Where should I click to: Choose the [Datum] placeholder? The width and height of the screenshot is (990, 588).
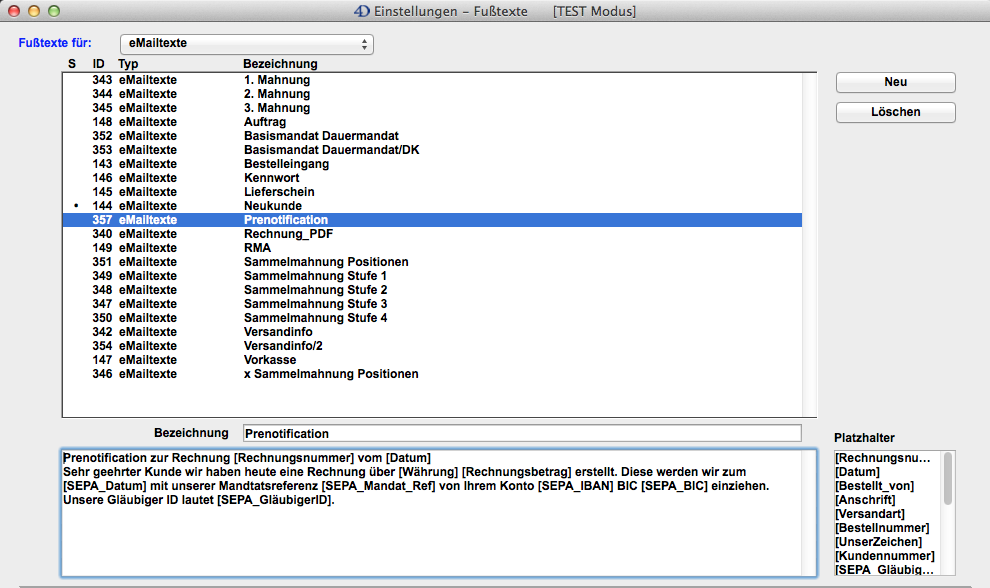pos(858,472)
